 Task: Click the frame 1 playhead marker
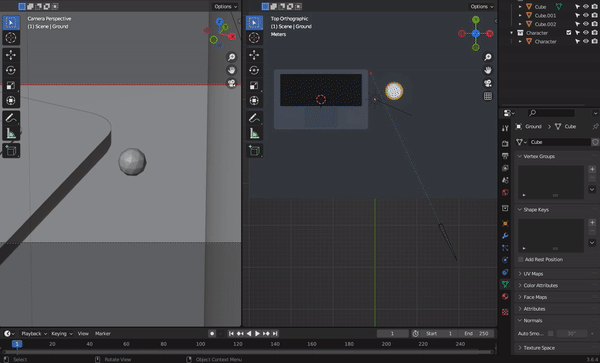pos(17,344)
